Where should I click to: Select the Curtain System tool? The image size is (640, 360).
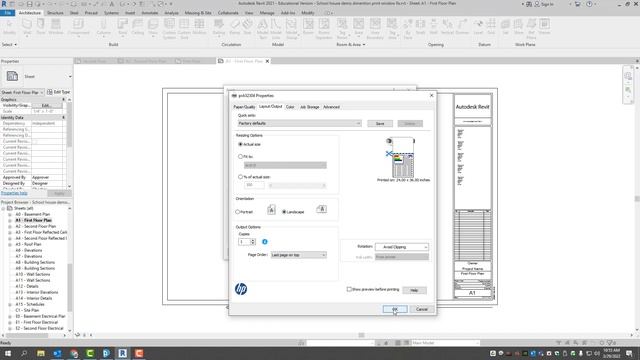(169, 28)
